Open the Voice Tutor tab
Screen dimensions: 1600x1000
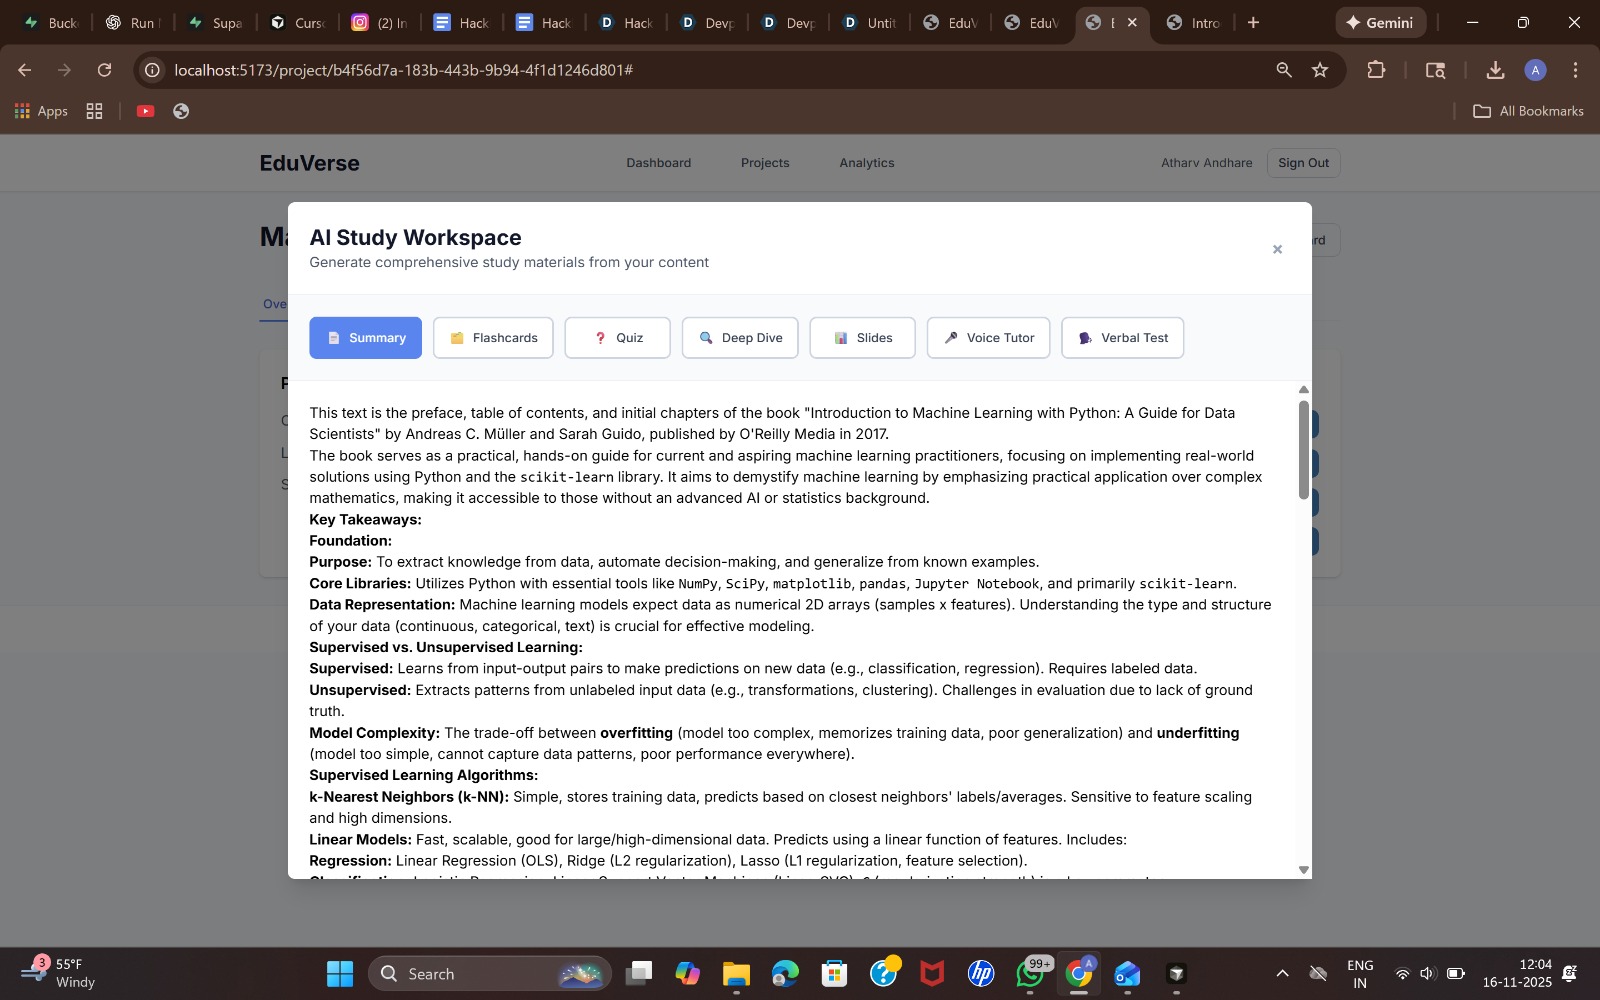(x=988, y=338)
